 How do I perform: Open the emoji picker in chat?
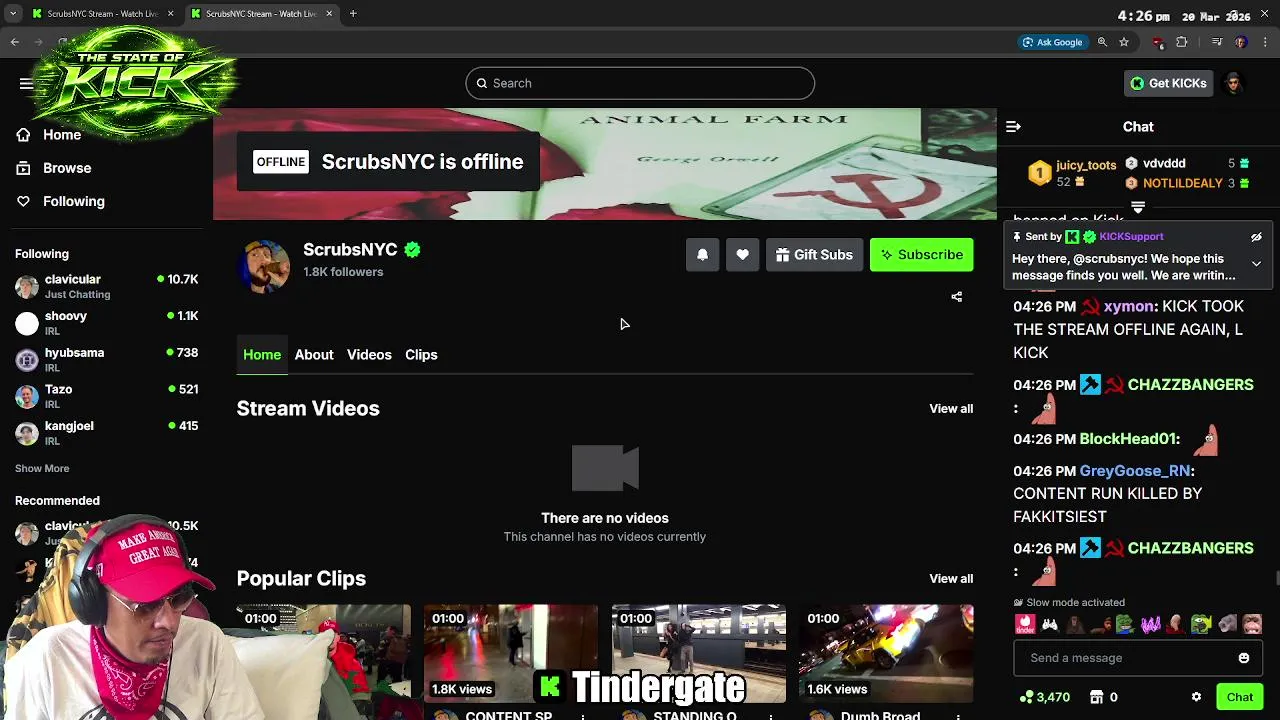1244,658
